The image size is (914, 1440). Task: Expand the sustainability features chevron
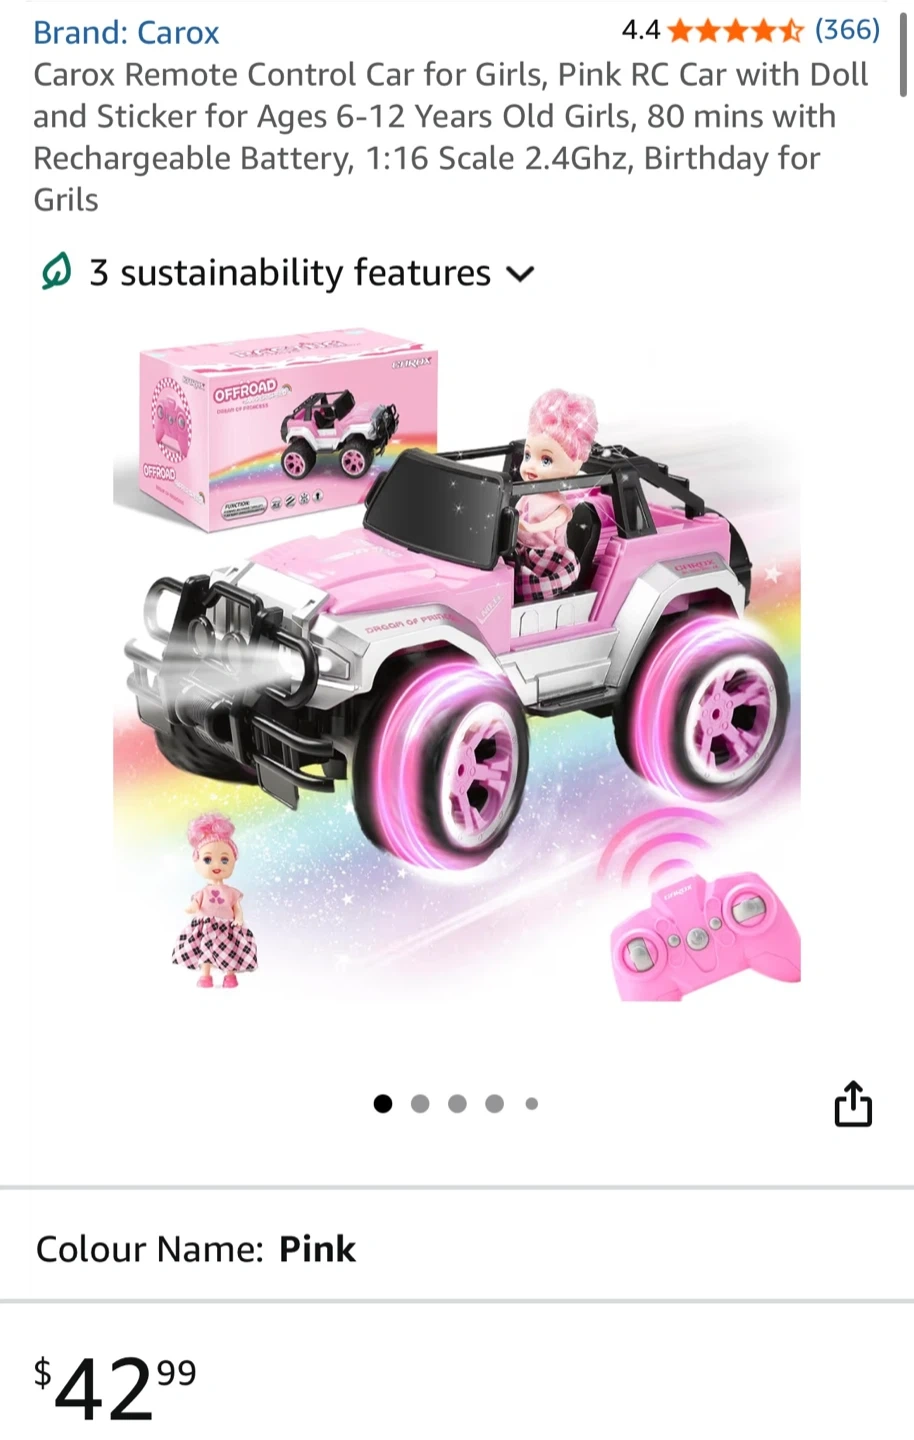[521, 273]
